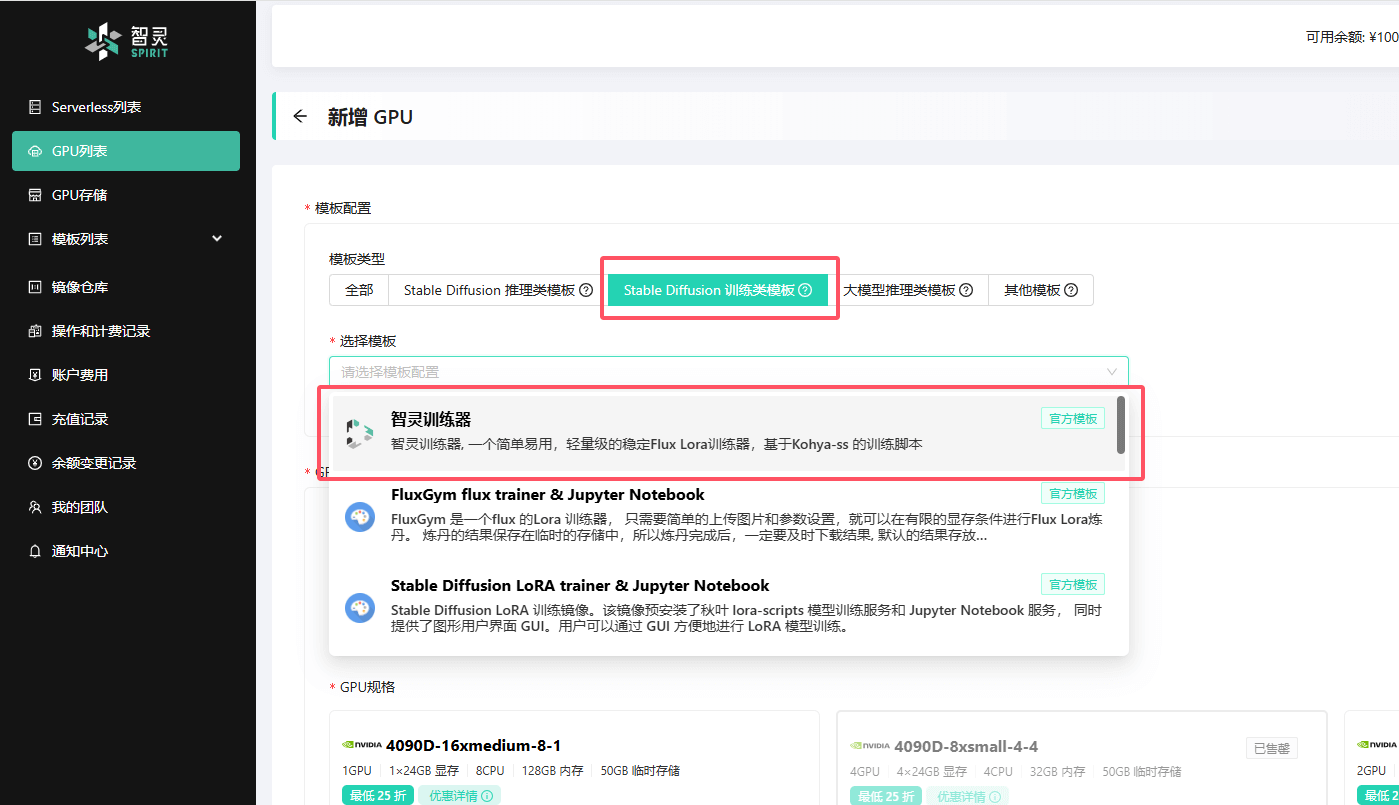Expand the 模板列表 submenu chevron
1399x805 pixels.
[x=217, y=239]
